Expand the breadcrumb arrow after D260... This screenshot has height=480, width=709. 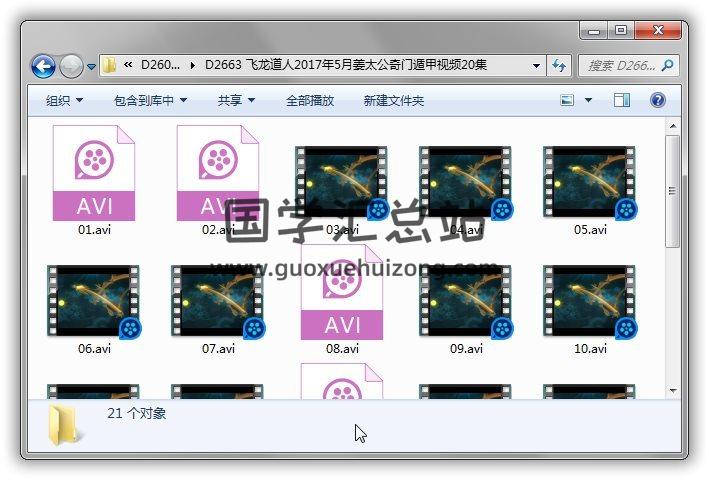click(193, 66)
